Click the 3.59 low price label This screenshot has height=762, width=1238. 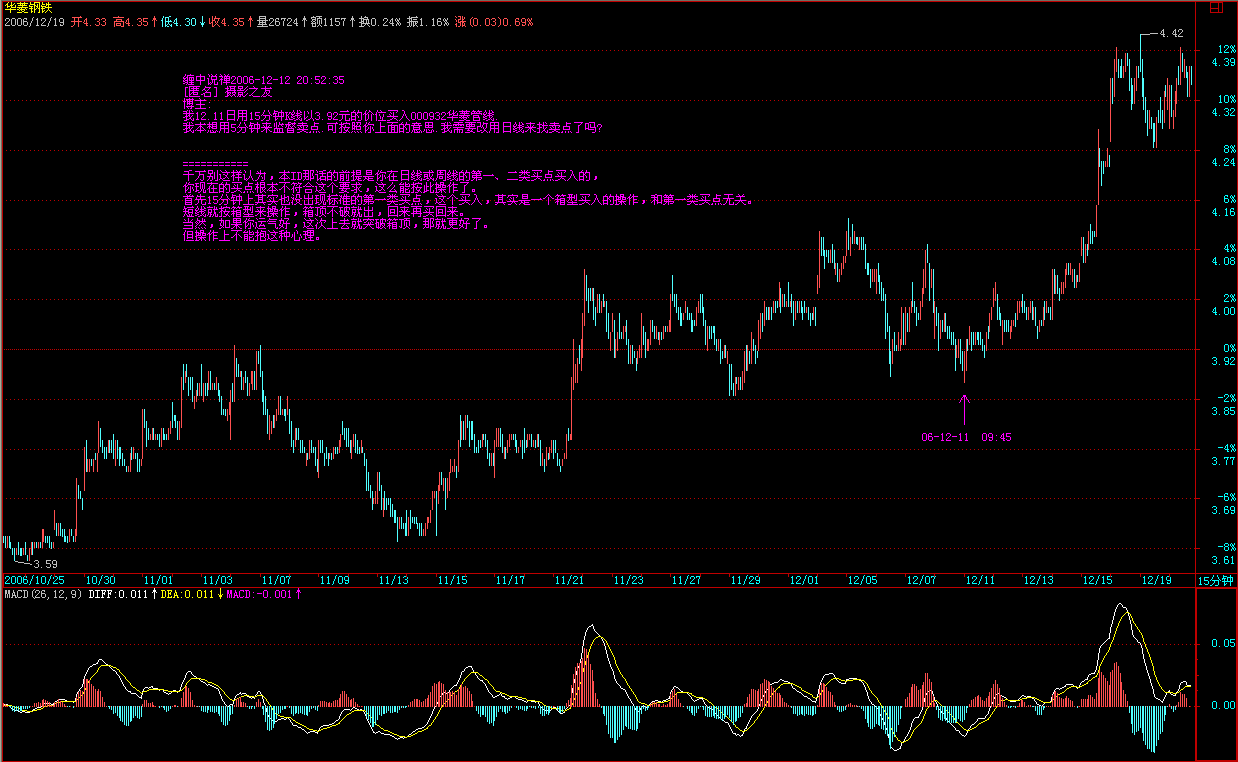pyautogui.click(x=45, y=565)
